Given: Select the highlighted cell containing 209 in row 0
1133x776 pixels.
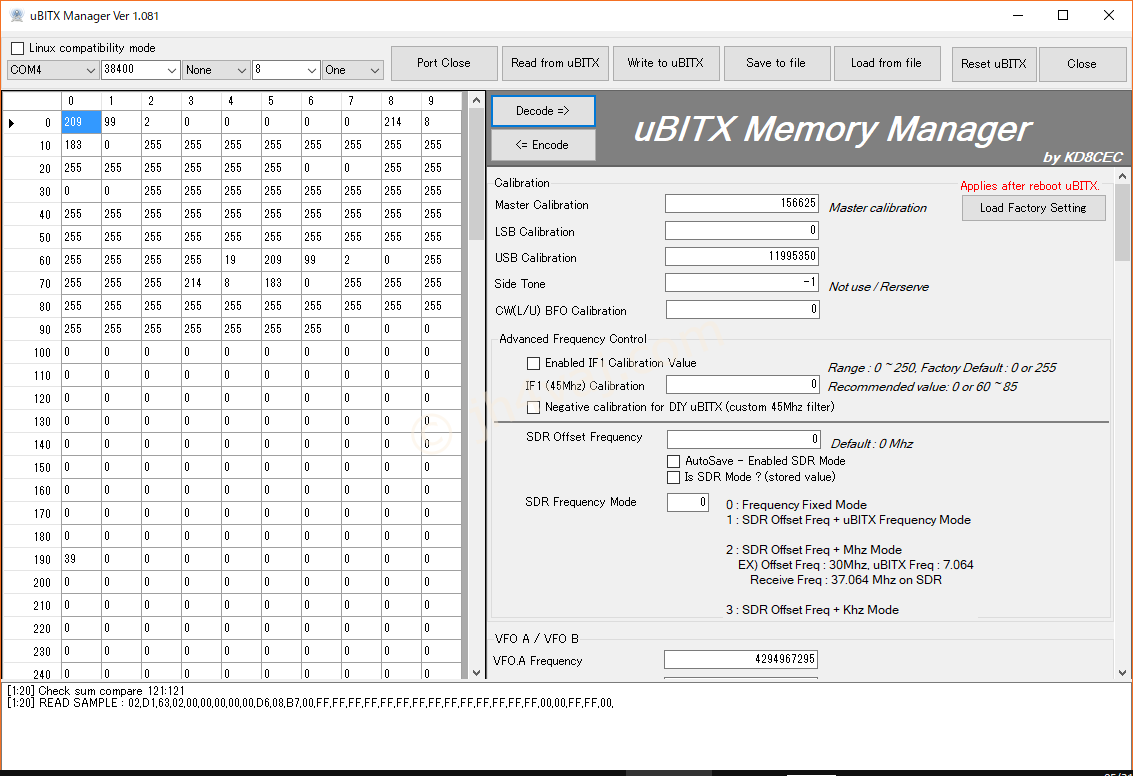Looking at the screenshot, I should point(81,122).
